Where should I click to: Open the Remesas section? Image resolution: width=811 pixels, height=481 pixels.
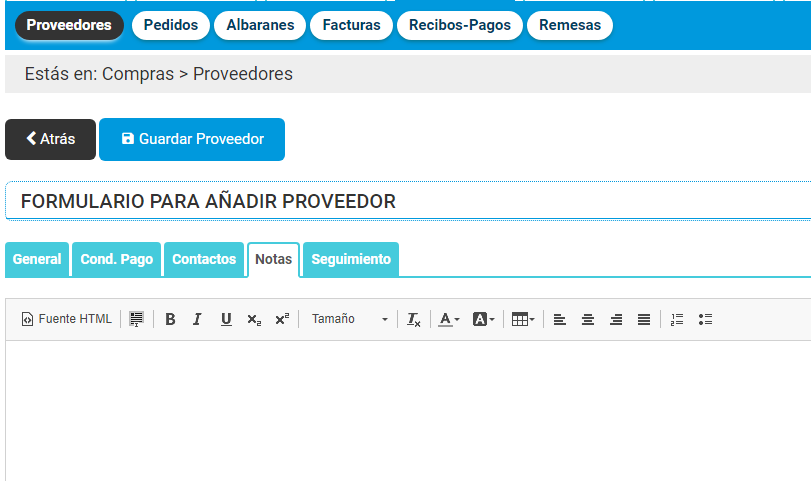[x=570, y=25]
